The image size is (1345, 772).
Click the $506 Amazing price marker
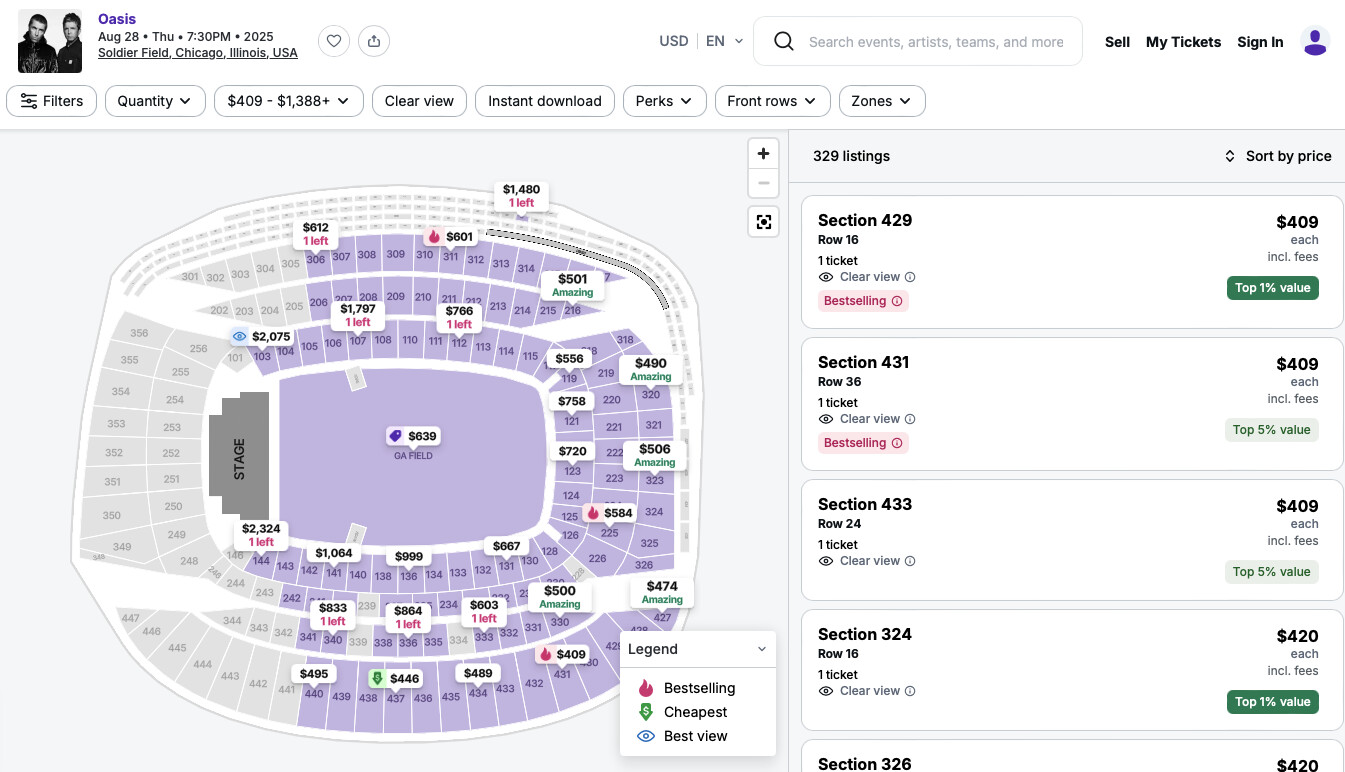tap(655, 455)
